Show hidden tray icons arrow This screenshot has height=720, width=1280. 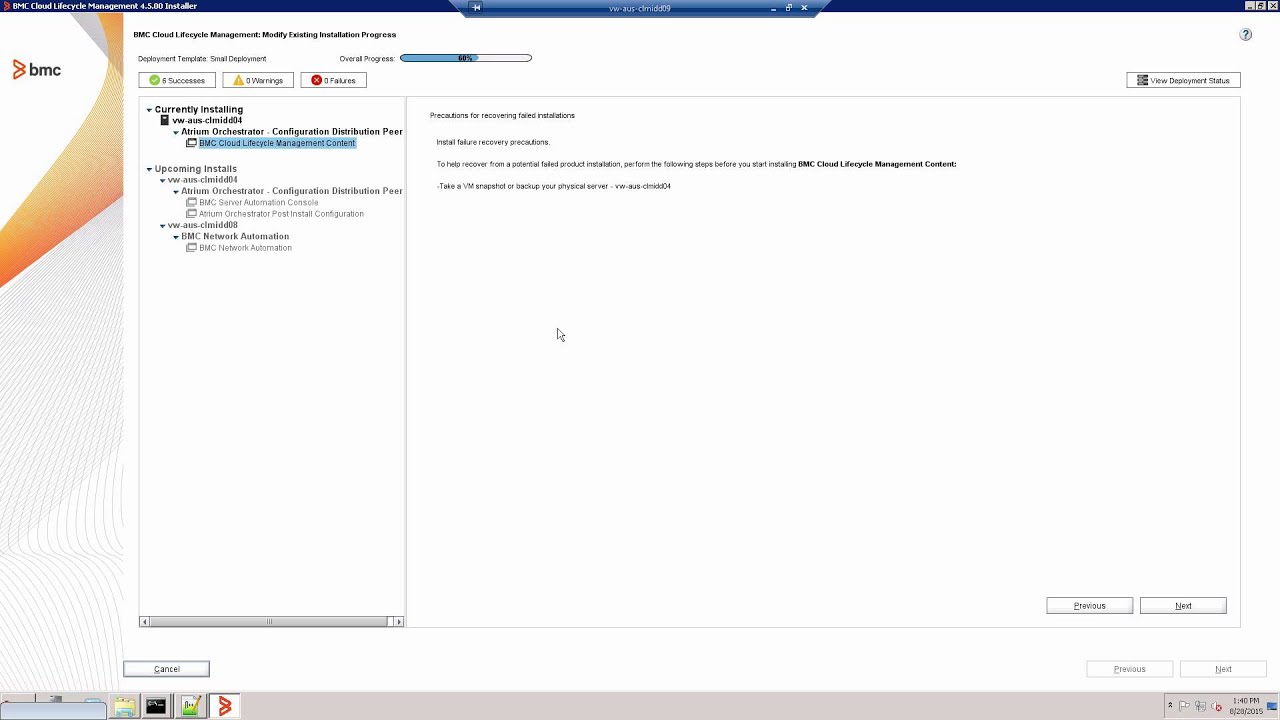(x=1170, y=706)
